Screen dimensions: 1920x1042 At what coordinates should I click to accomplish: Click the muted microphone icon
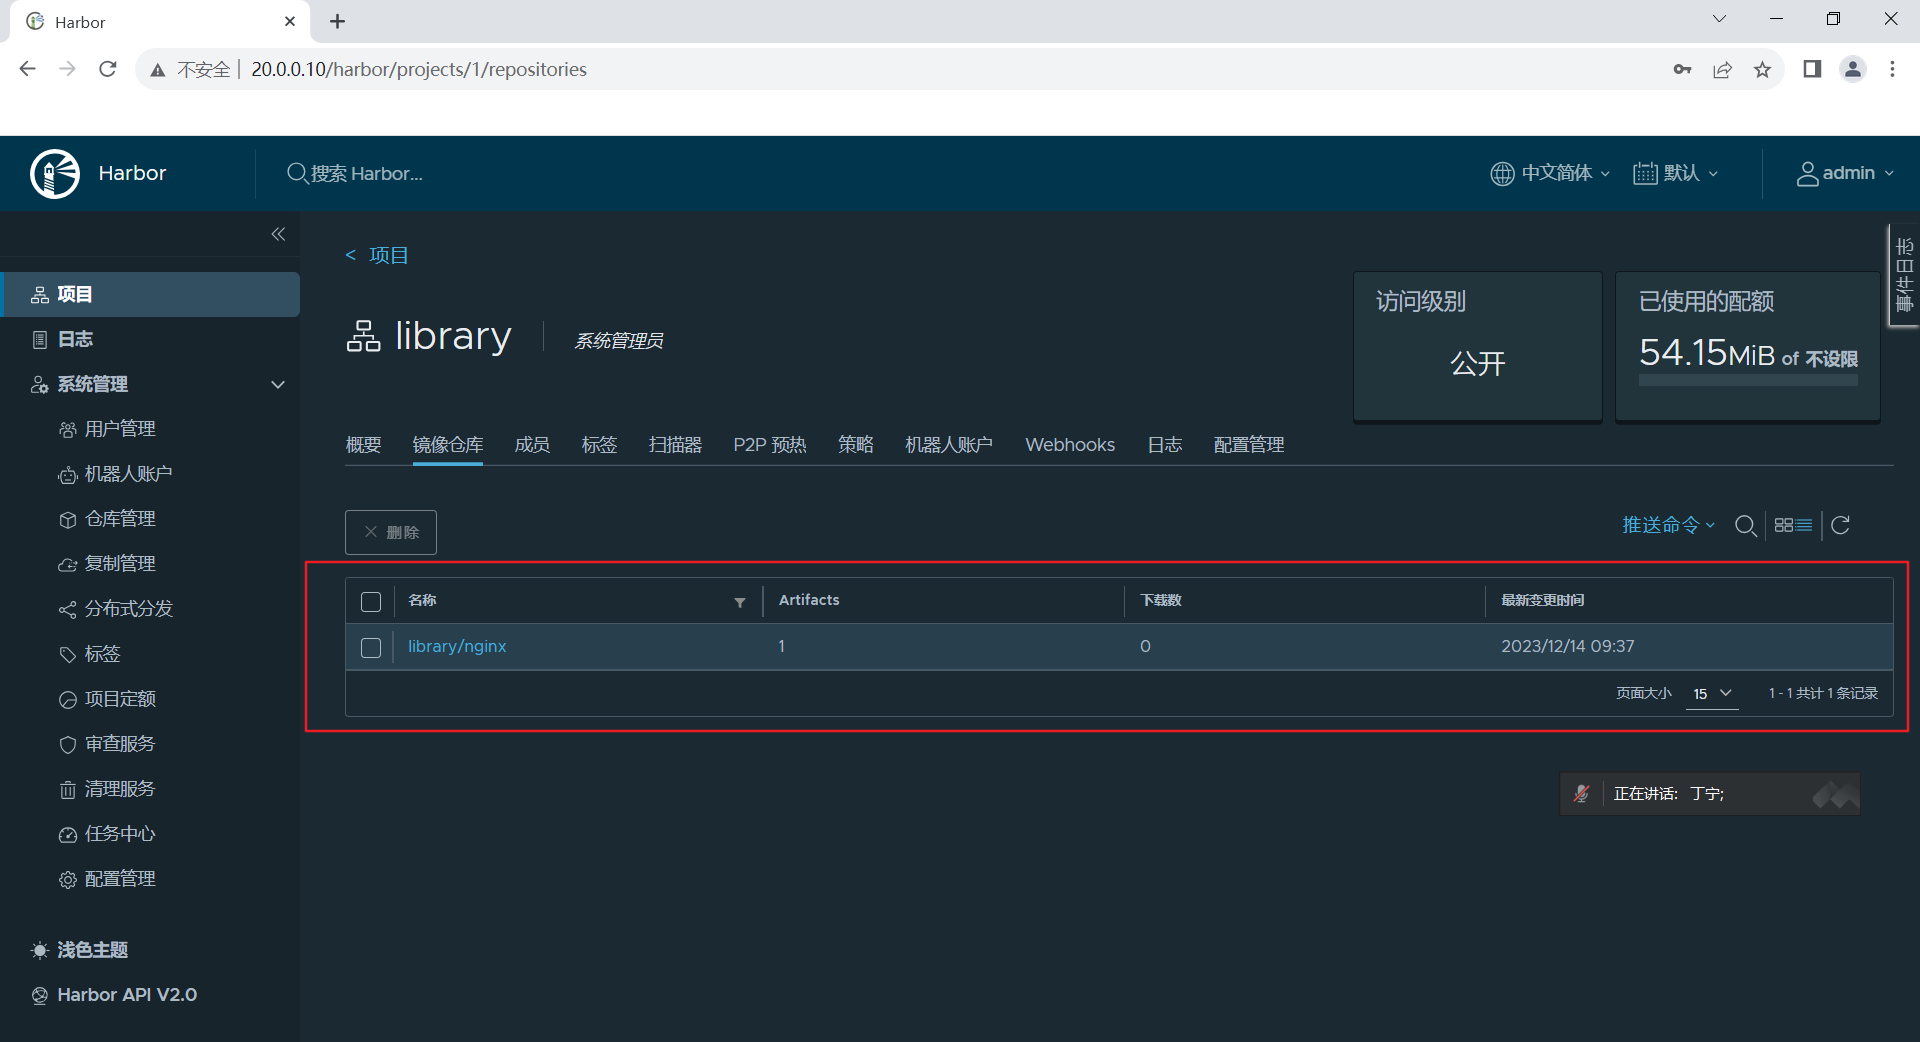[1581, 794]
